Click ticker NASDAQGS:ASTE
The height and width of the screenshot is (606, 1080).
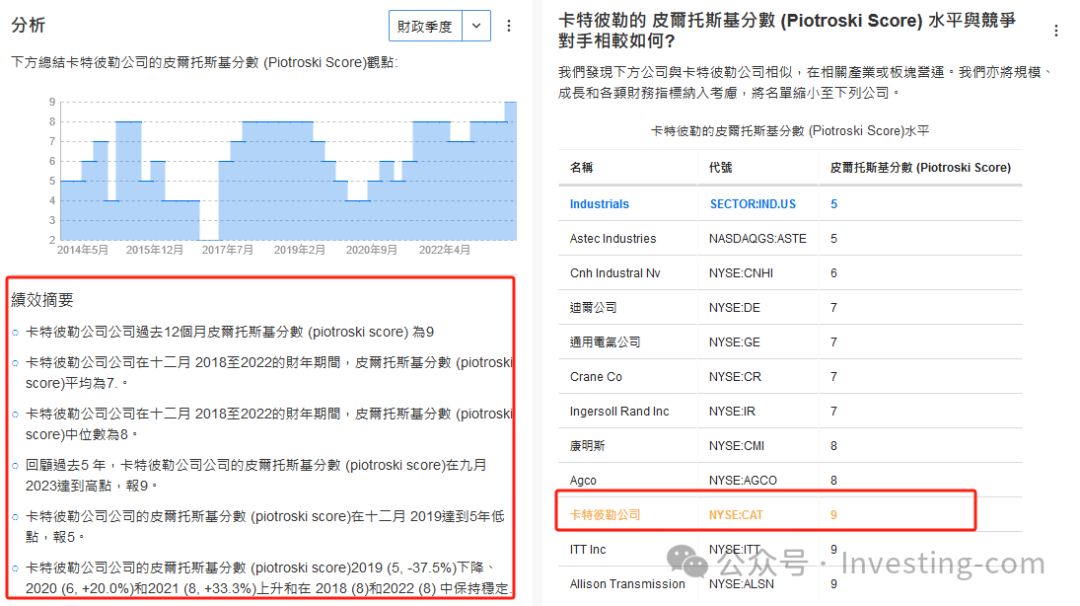(758, 239)
